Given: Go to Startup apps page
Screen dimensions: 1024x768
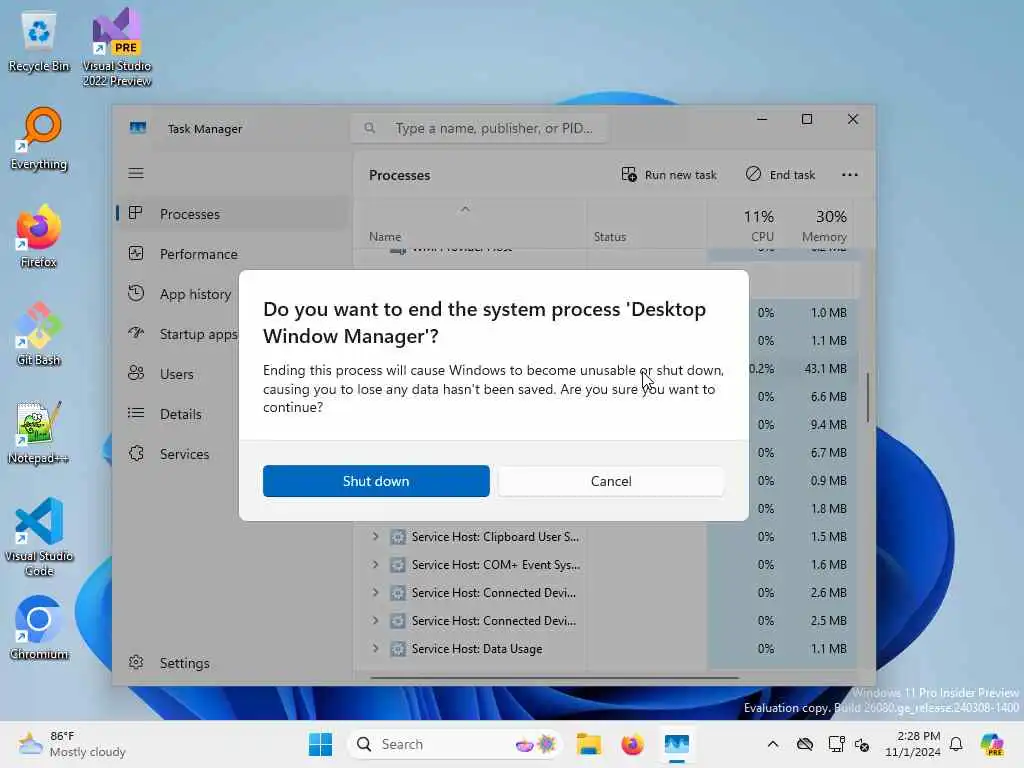Looking at the screenshot, I should [198, 334].
